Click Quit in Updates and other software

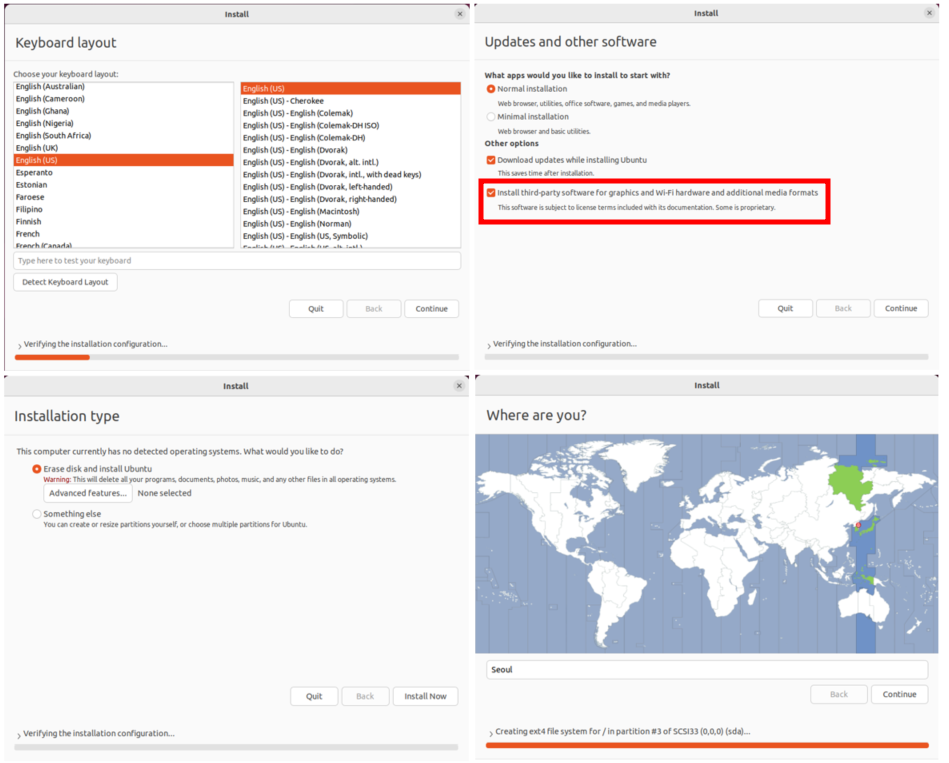point(785,308)
